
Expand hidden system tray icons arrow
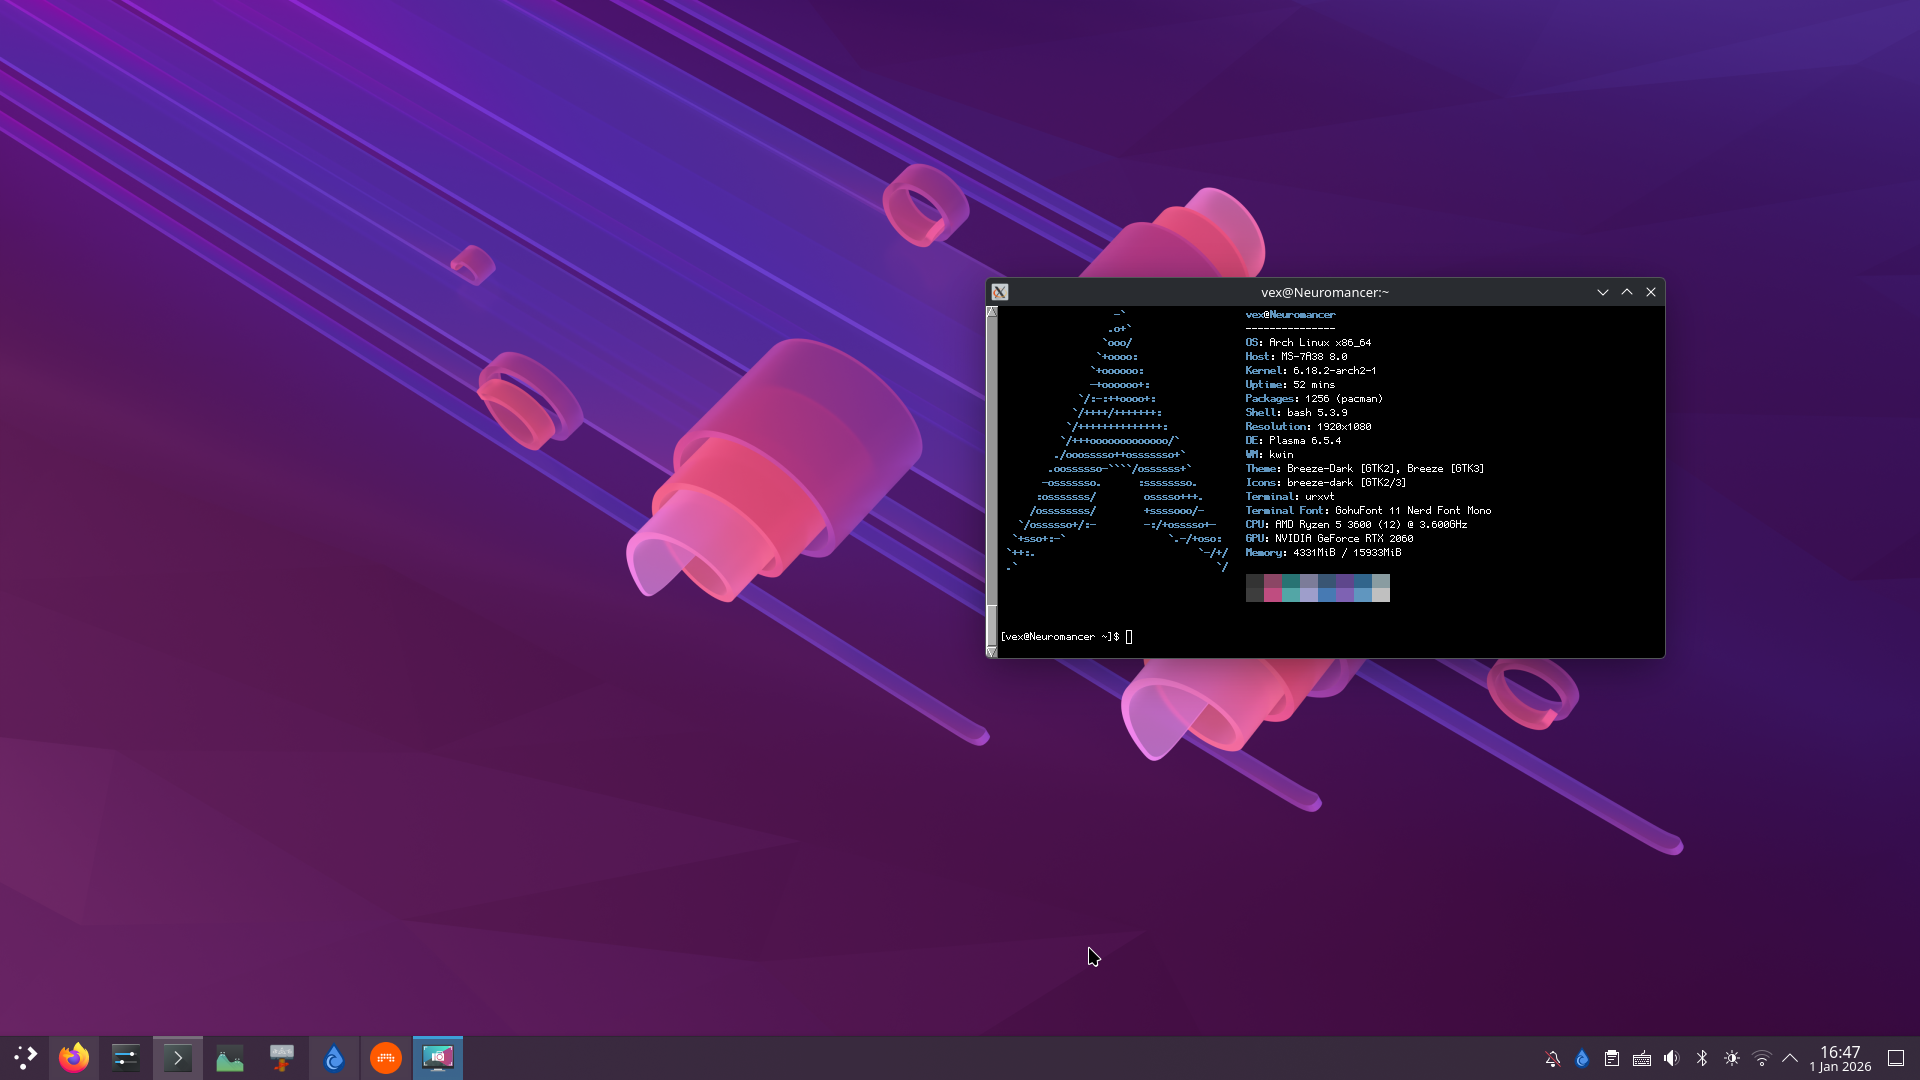click(1790, 1058)
